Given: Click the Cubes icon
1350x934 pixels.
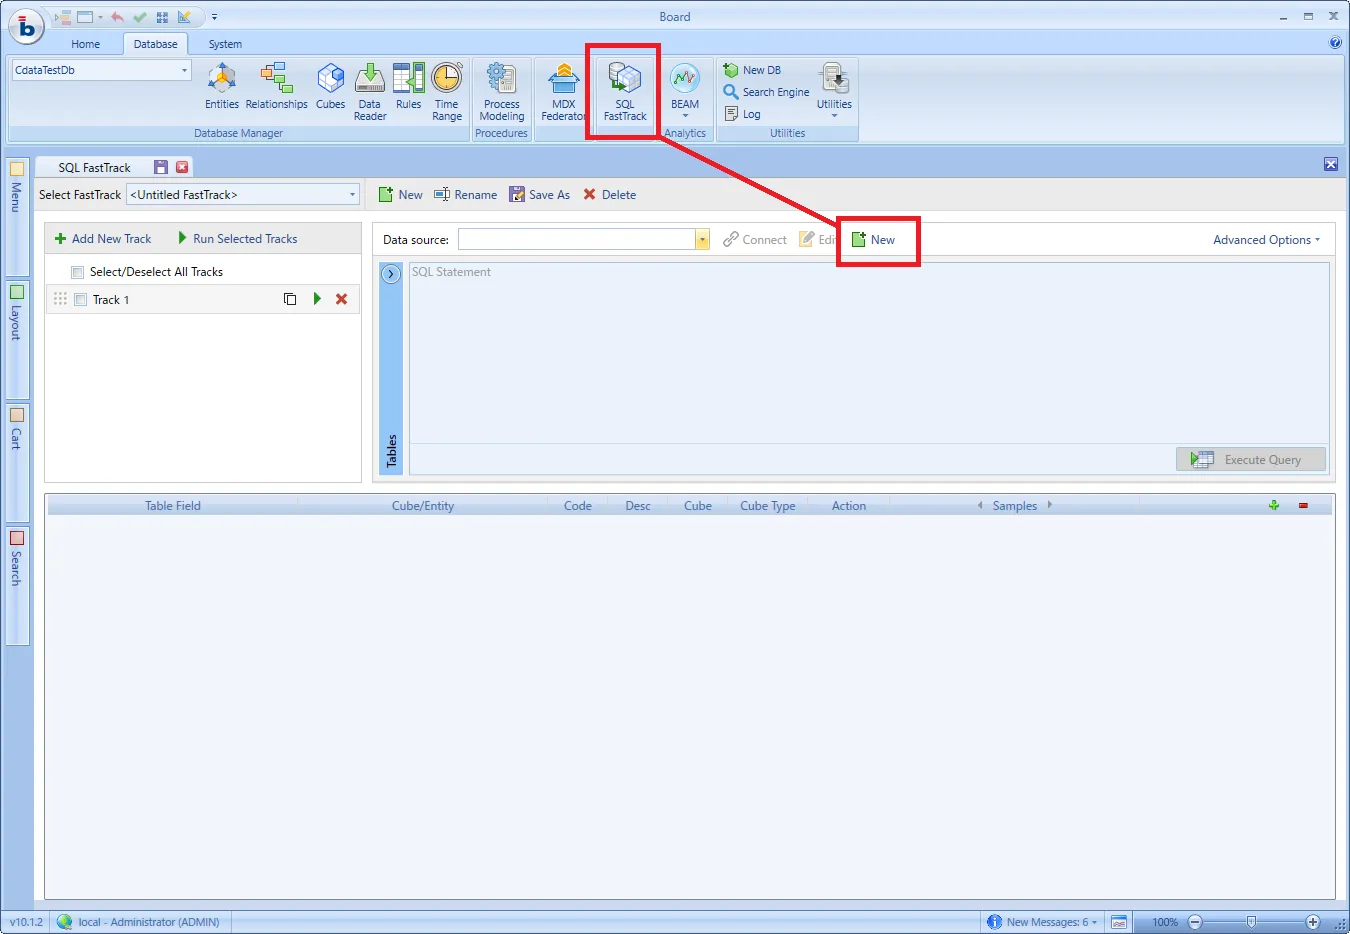Looking at the screenshot, I should [330, 88].
